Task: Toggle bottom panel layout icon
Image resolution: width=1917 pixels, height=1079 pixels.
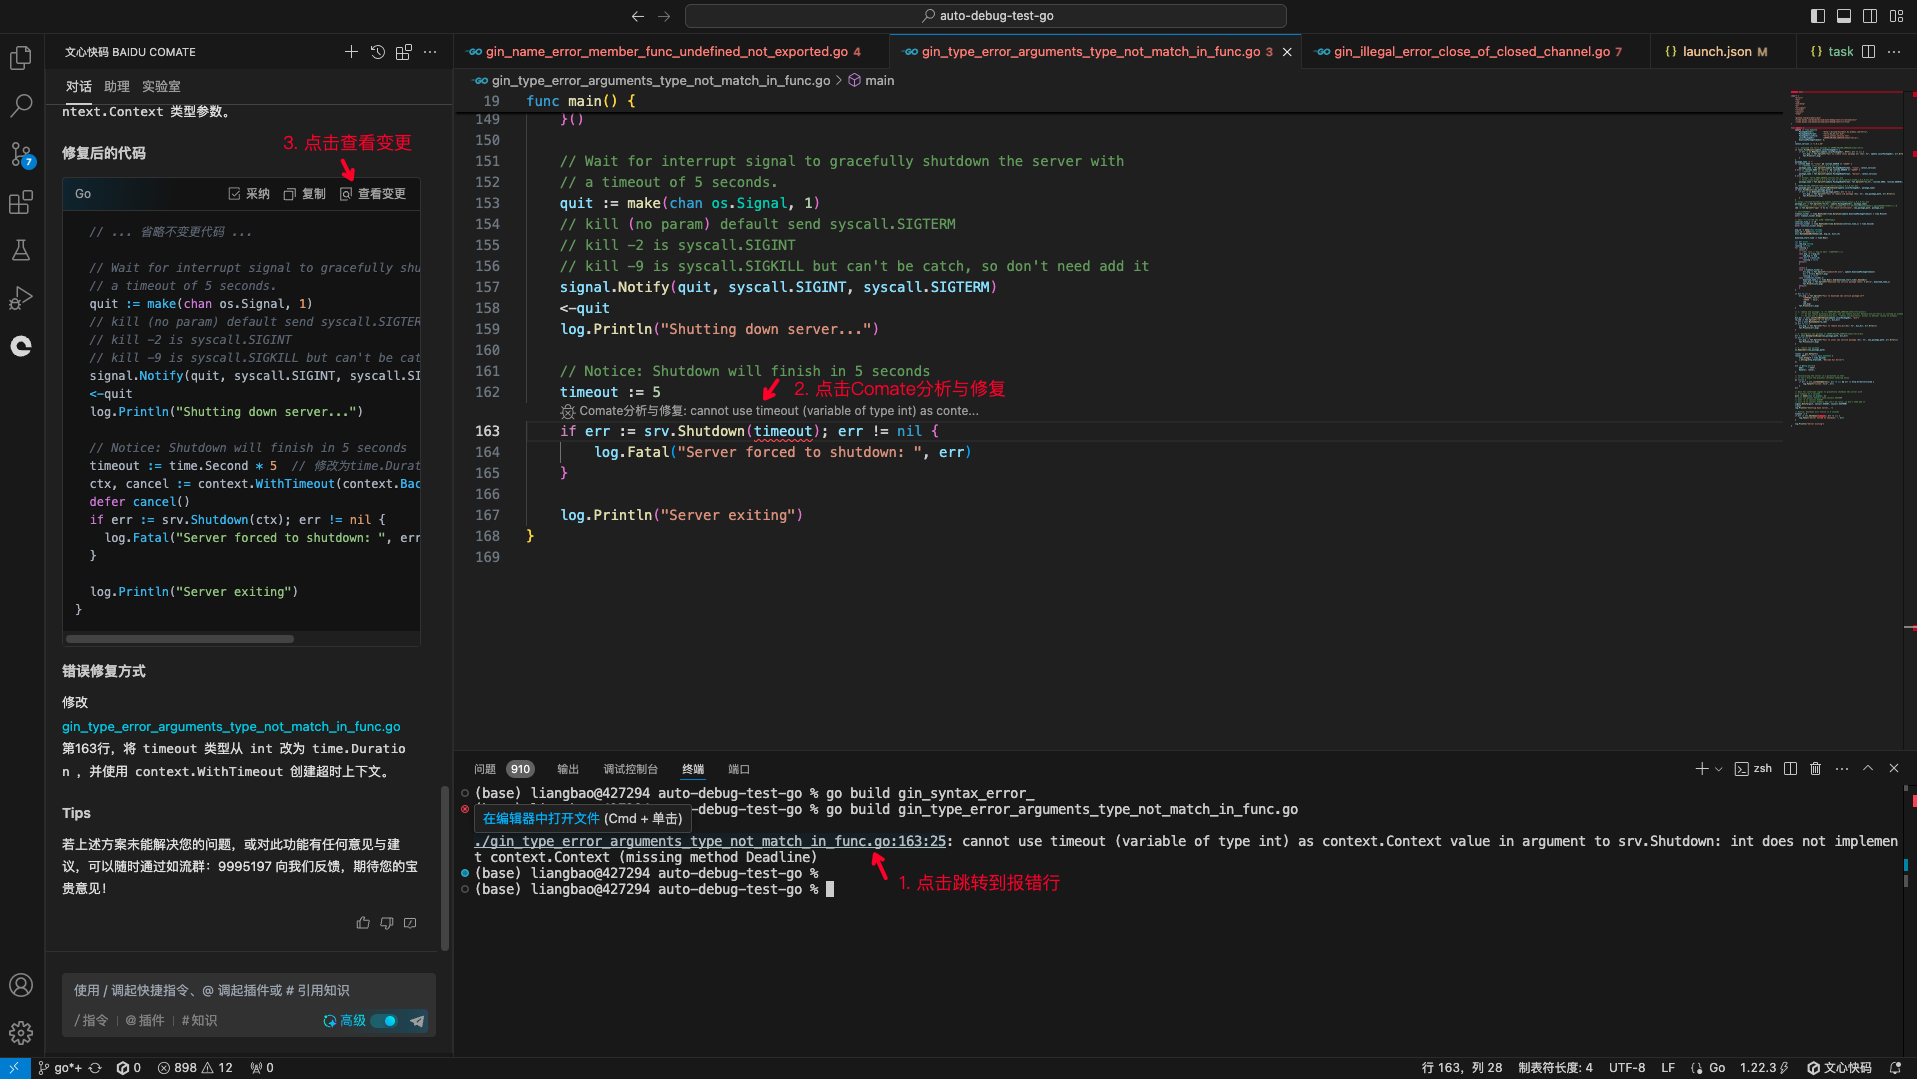Action: [1844, 16]
